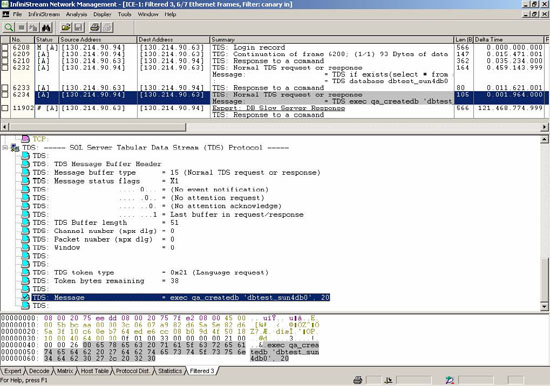Click the decode pane vertical scrollbar thumb
The height and width of the screenshot is (386, 550).
point(544,280)
